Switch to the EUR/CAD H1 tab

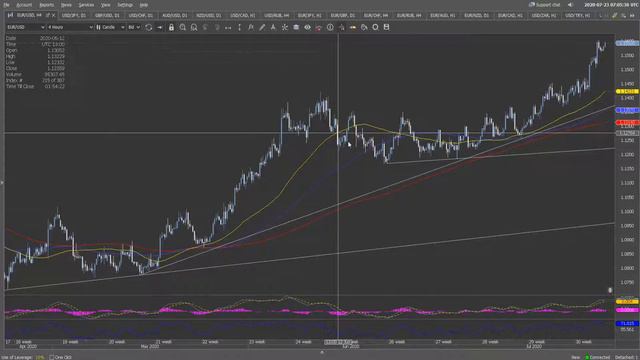coord(510,15)
